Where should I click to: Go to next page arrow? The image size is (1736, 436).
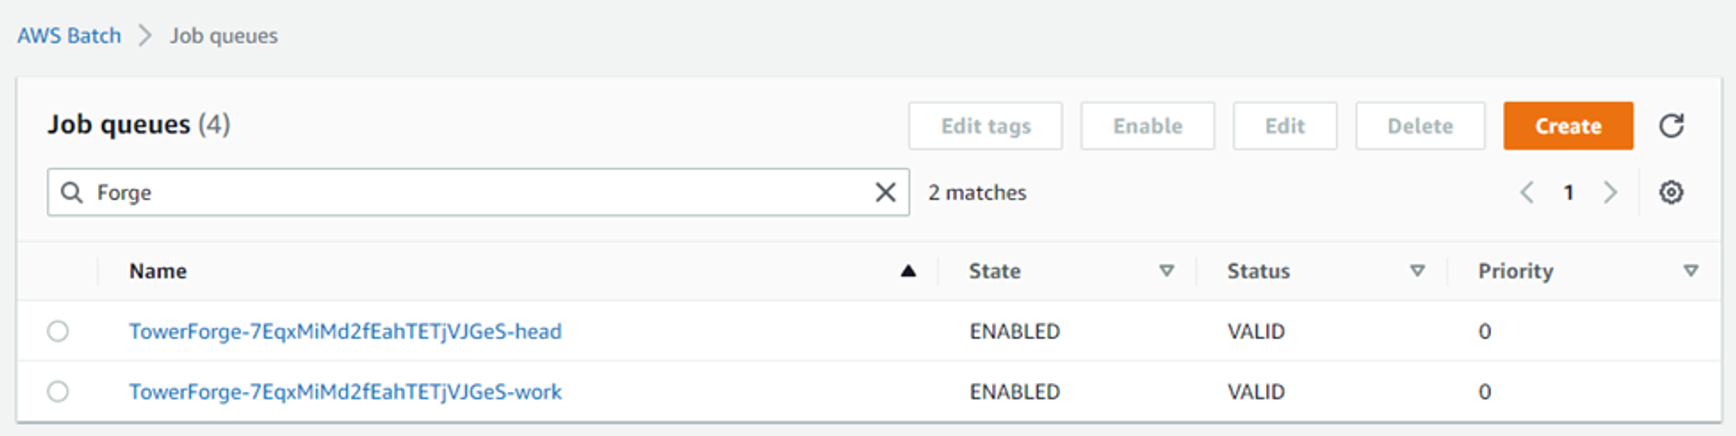(x=1610, y=192)
